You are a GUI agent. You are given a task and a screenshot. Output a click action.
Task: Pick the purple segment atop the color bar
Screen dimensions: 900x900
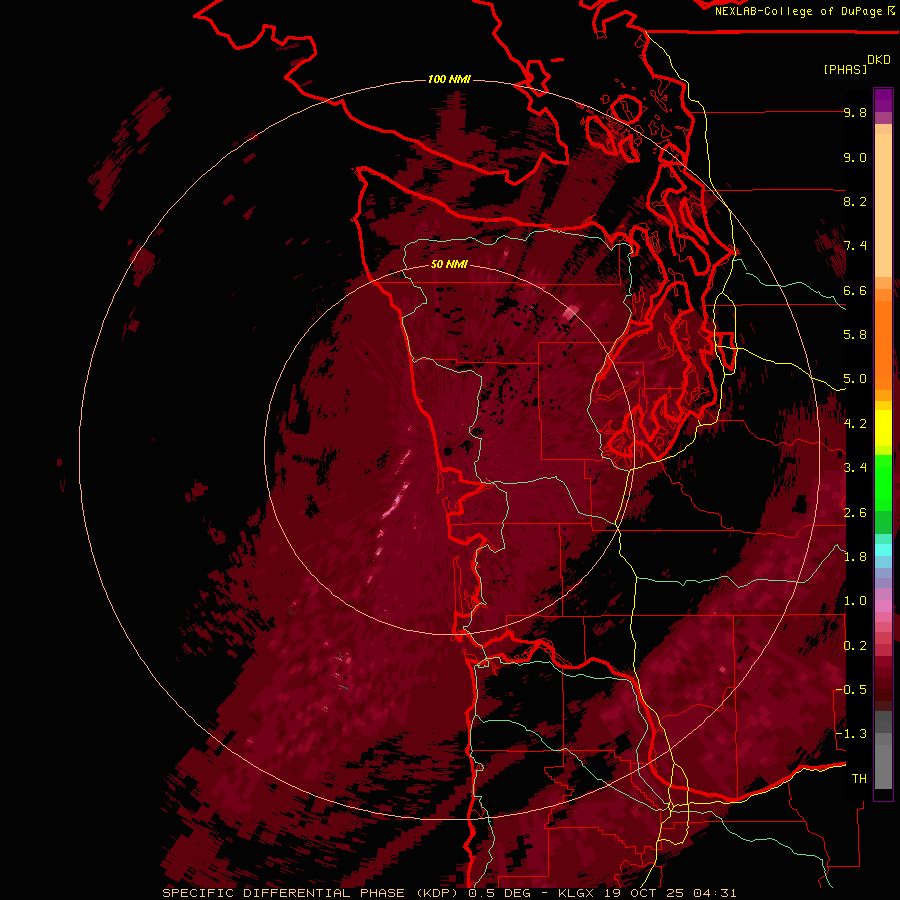click(x=883, y=100)
